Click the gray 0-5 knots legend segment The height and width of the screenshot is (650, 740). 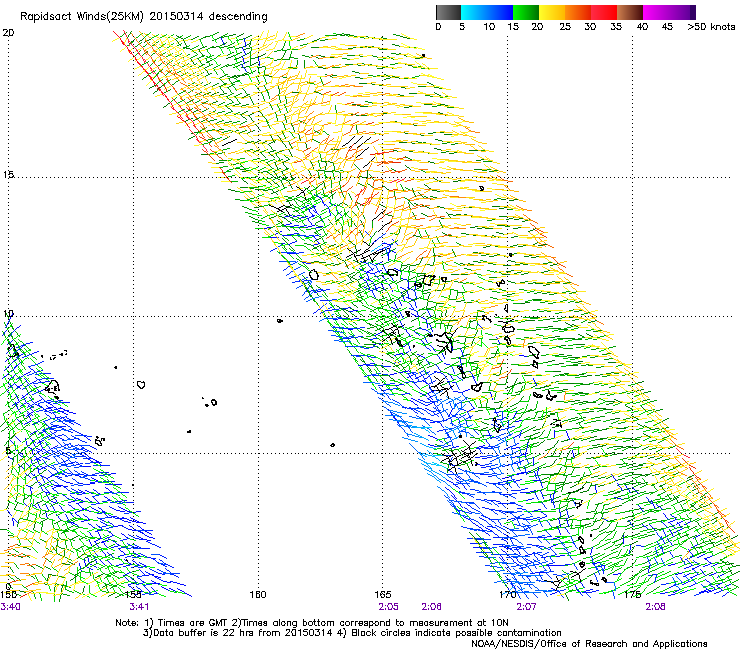(448, 12)
